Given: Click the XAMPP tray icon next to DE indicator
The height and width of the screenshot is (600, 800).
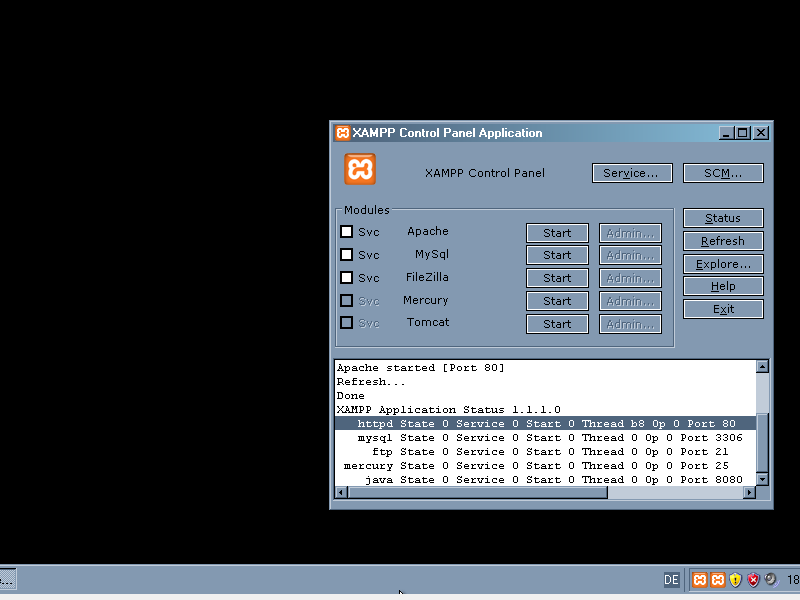Looking at the screenshot, I should pos(699,580).
